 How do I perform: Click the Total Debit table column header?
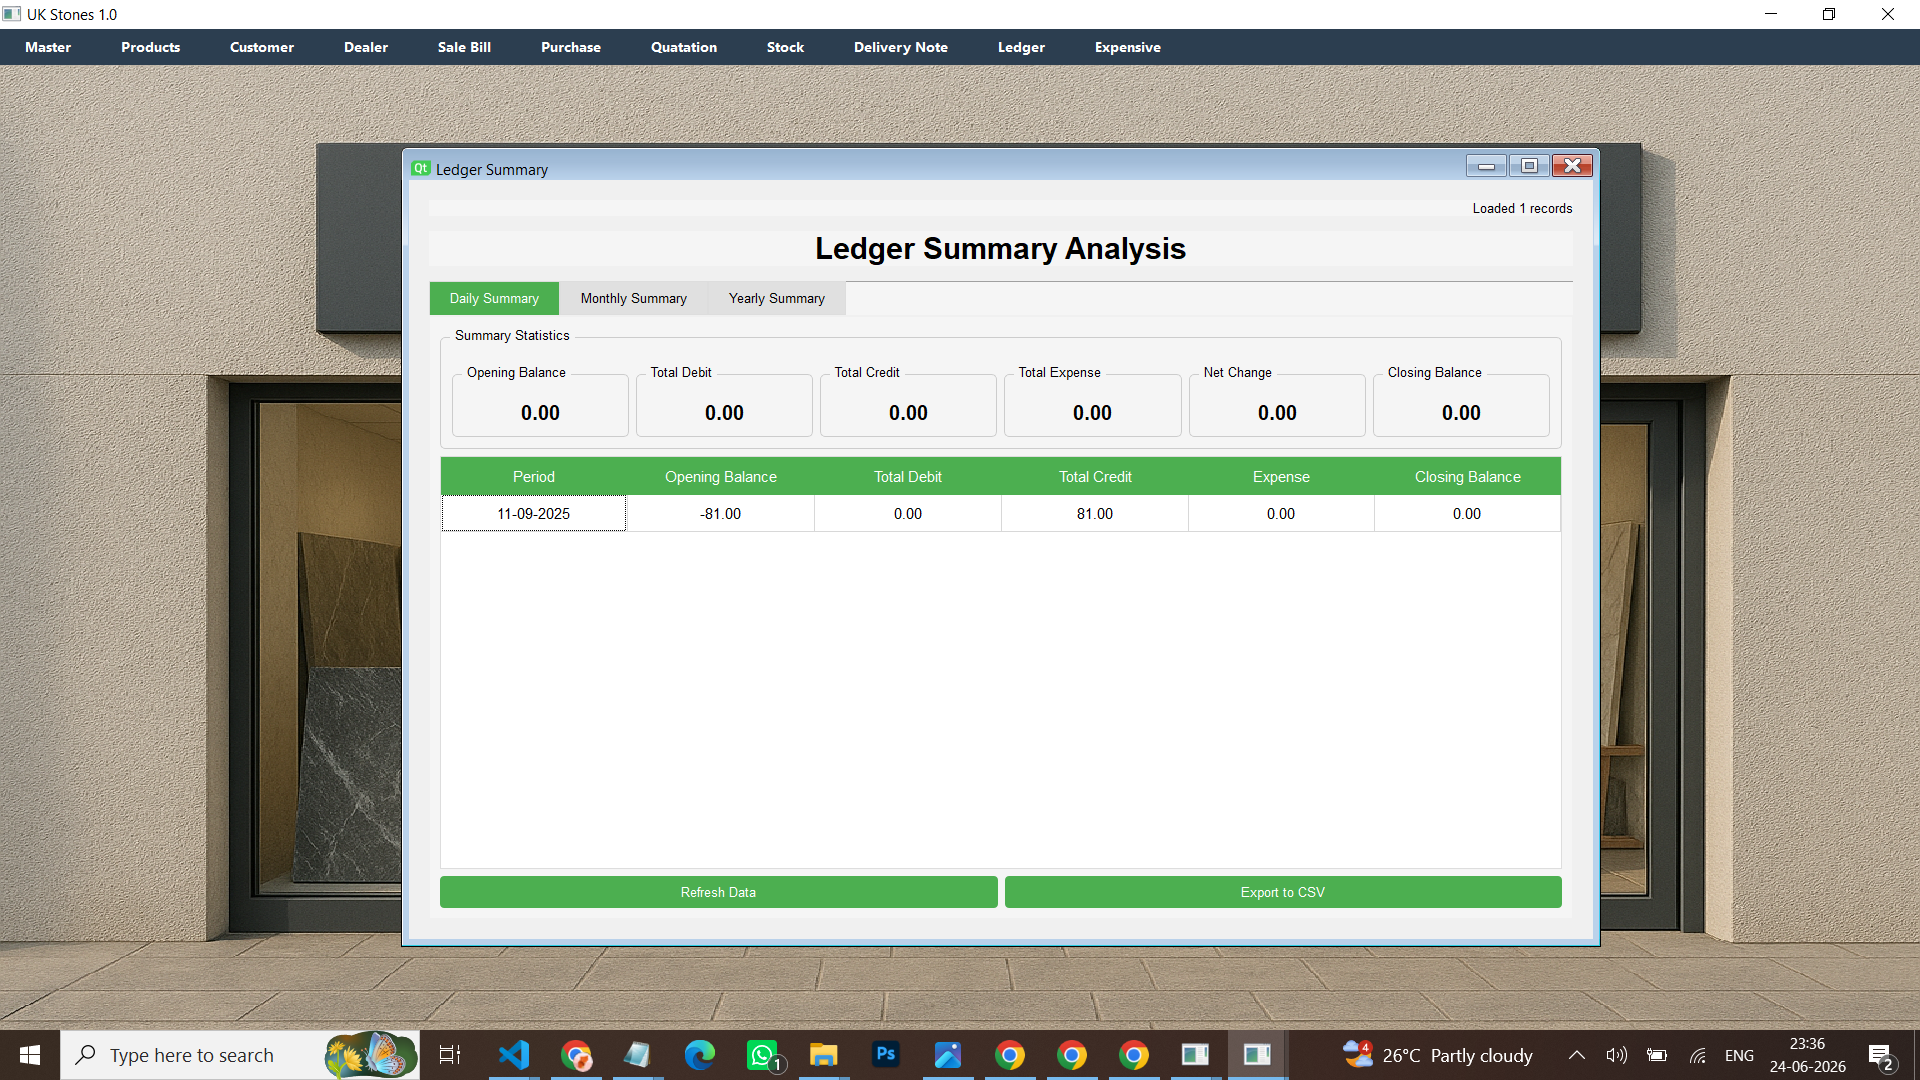tap(908, 477)
